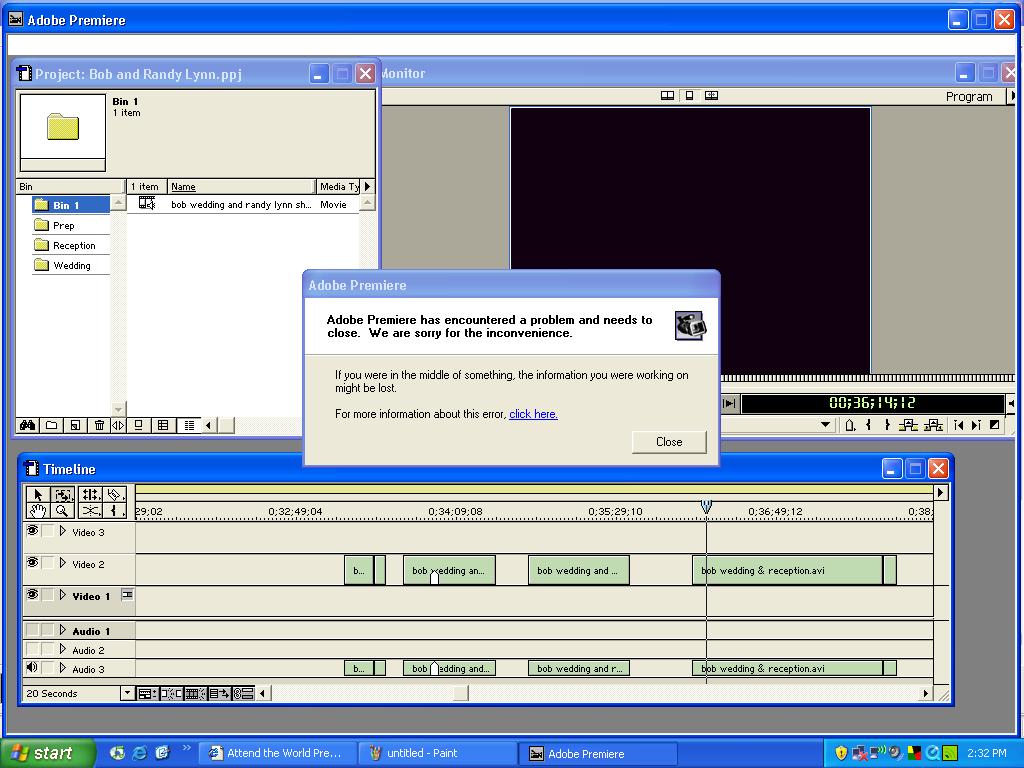Open the 'click here.' error information link
The width and height of the screenshot is (1024, 768).
coord(533,413)
